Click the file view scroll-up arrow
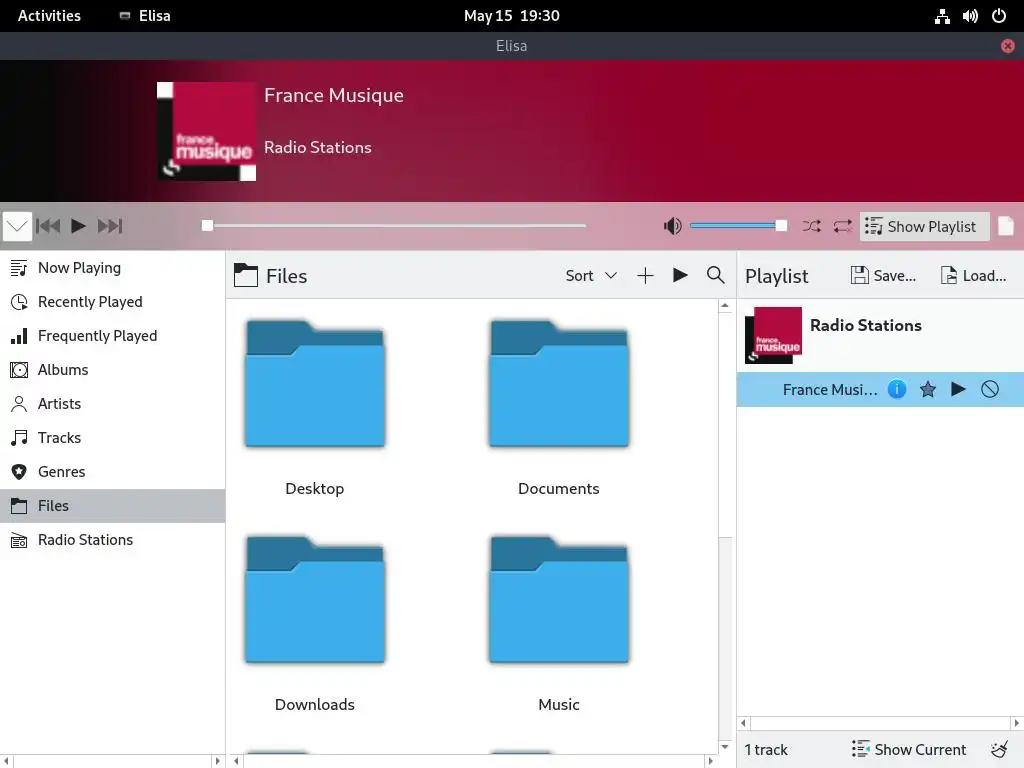 pos(725,306)
